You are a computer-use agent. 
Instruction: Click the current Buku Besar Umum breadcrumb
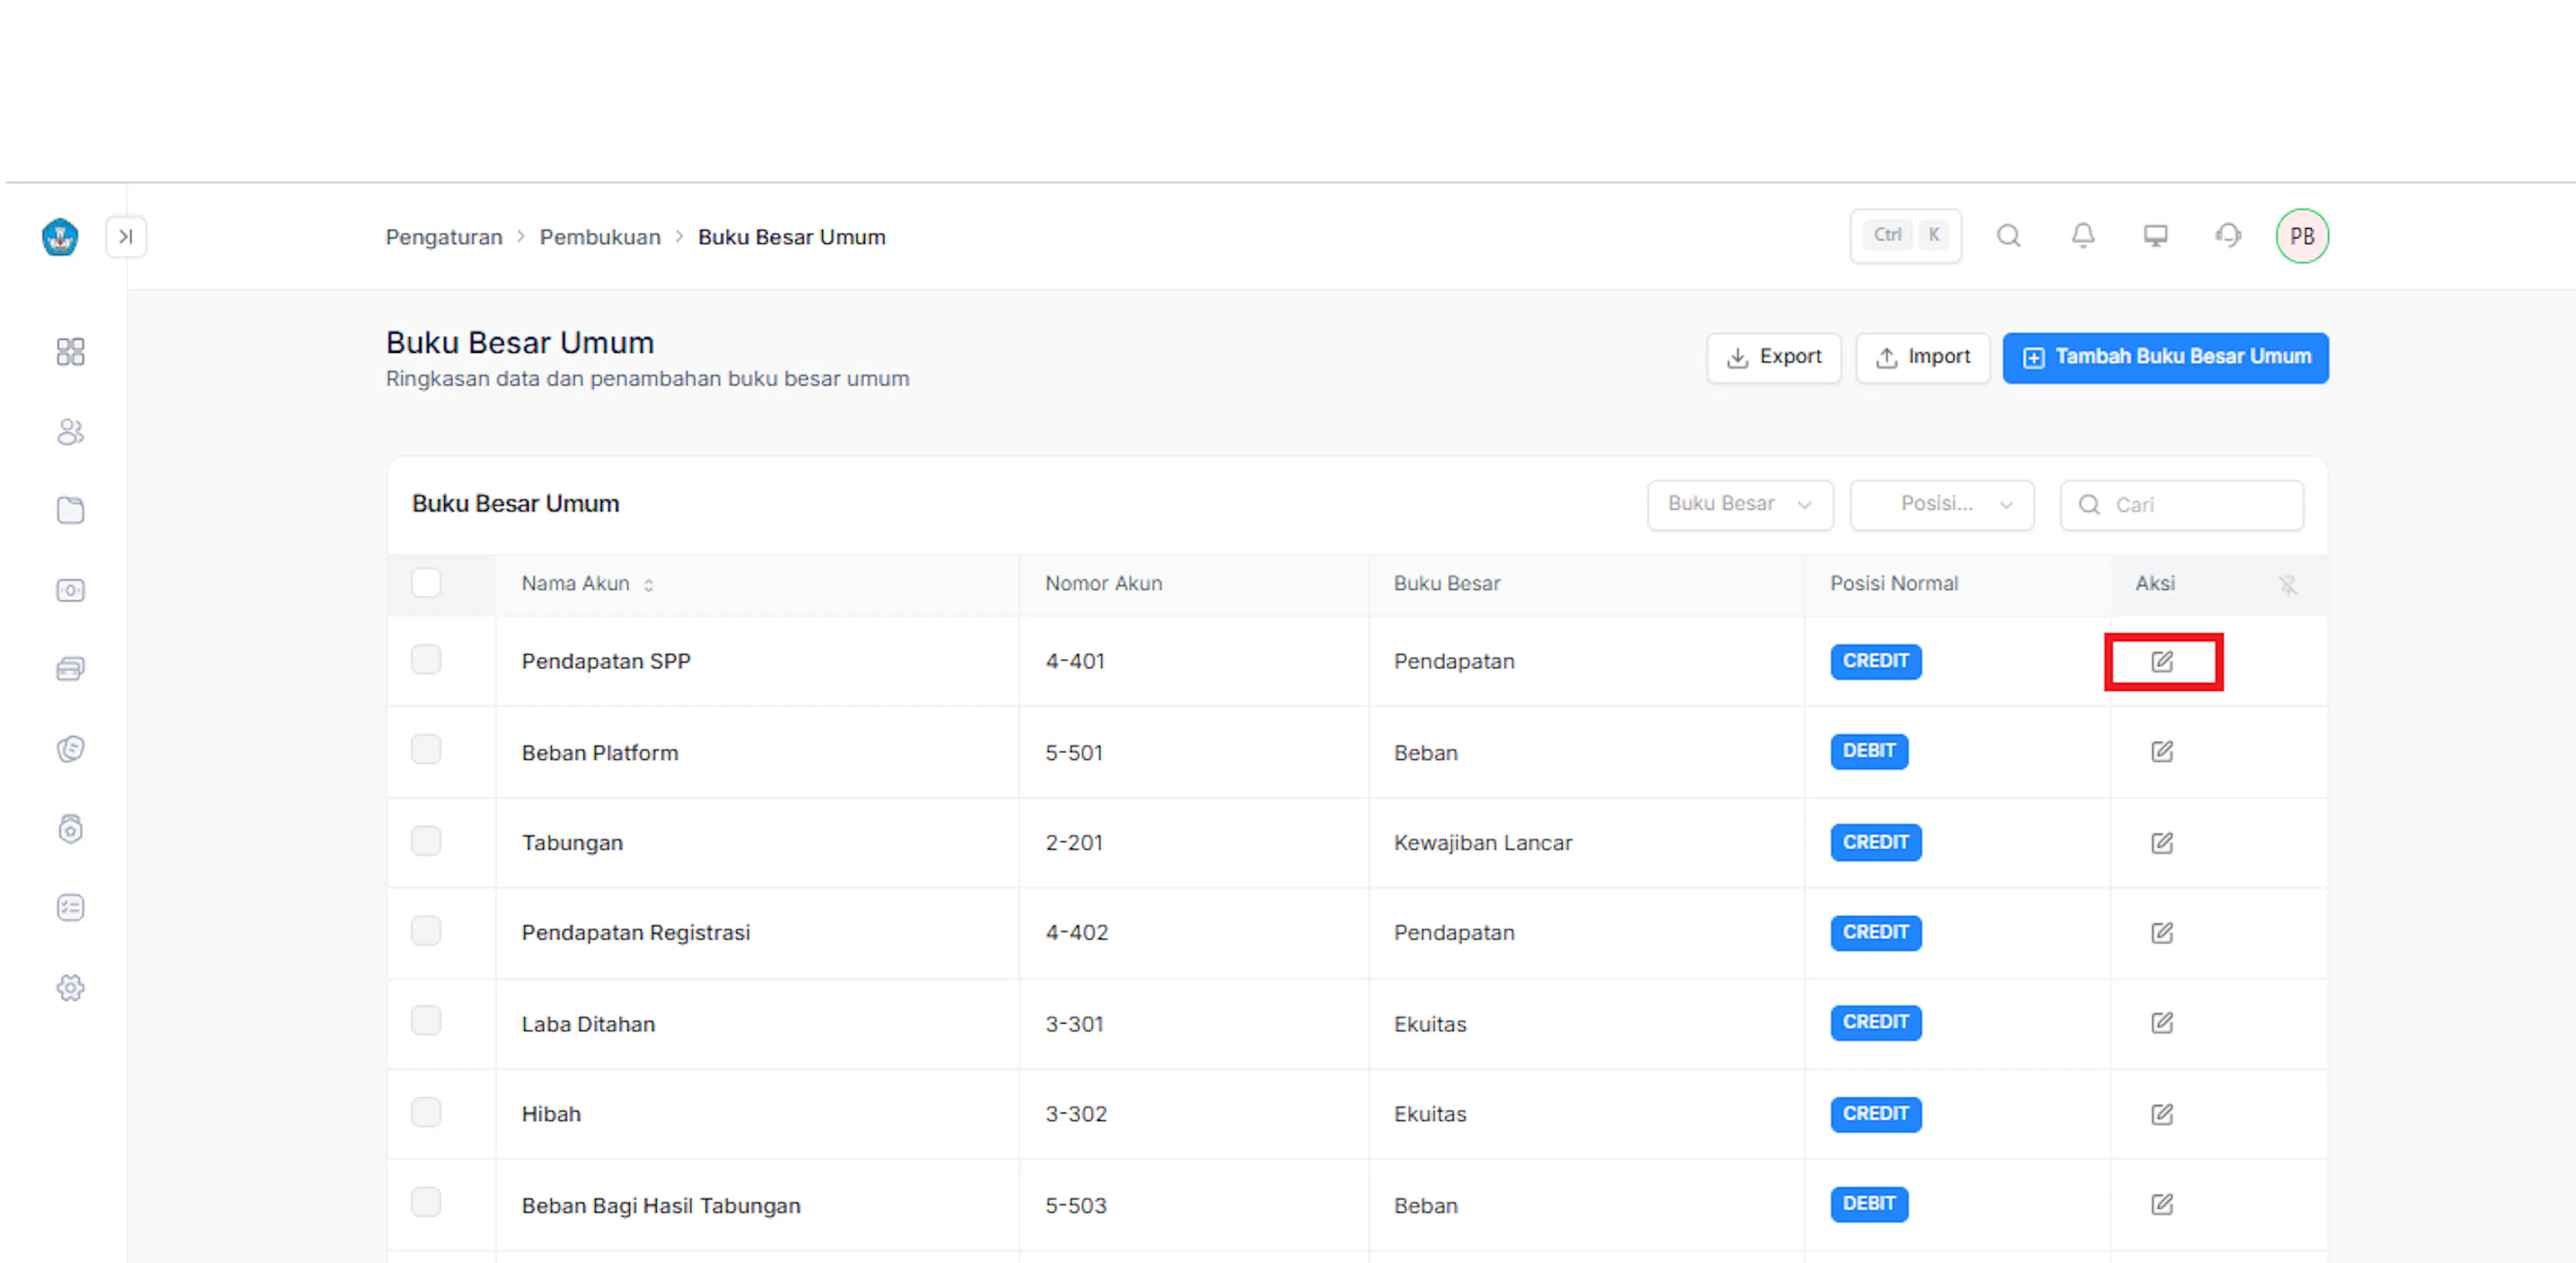click(791, 237)
